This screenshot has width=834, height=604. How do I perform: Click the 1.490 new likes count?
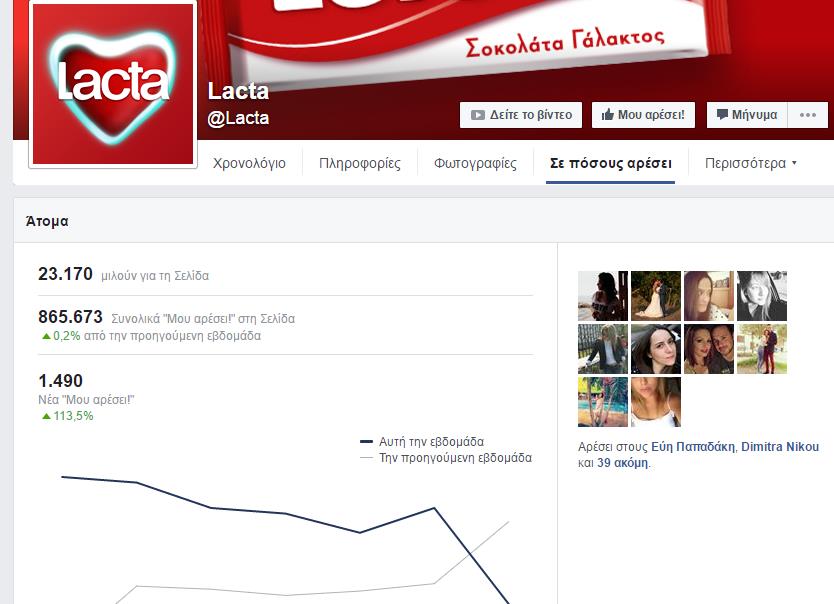click(x=61, y=381)
